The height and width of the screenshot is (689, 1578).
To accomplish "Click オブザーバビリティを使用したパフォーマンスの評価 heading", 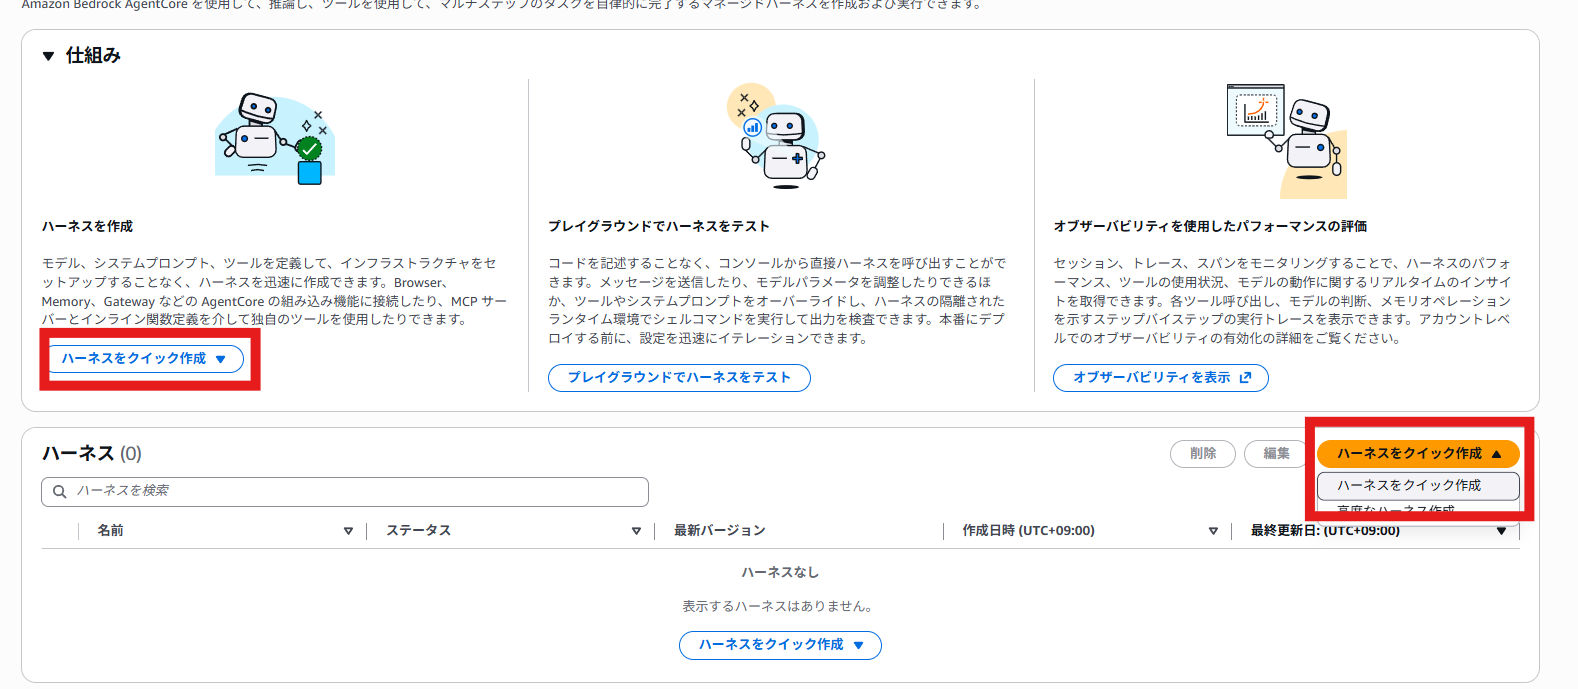I will coord(1210,226).
